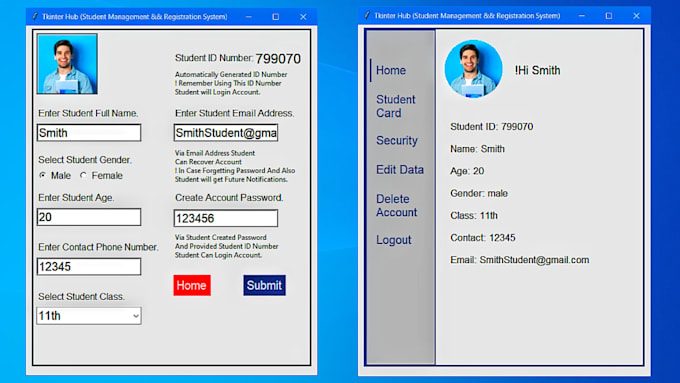Click Logout in the sidebar
This screenshot has width=680, height=383.
(393, 240)
